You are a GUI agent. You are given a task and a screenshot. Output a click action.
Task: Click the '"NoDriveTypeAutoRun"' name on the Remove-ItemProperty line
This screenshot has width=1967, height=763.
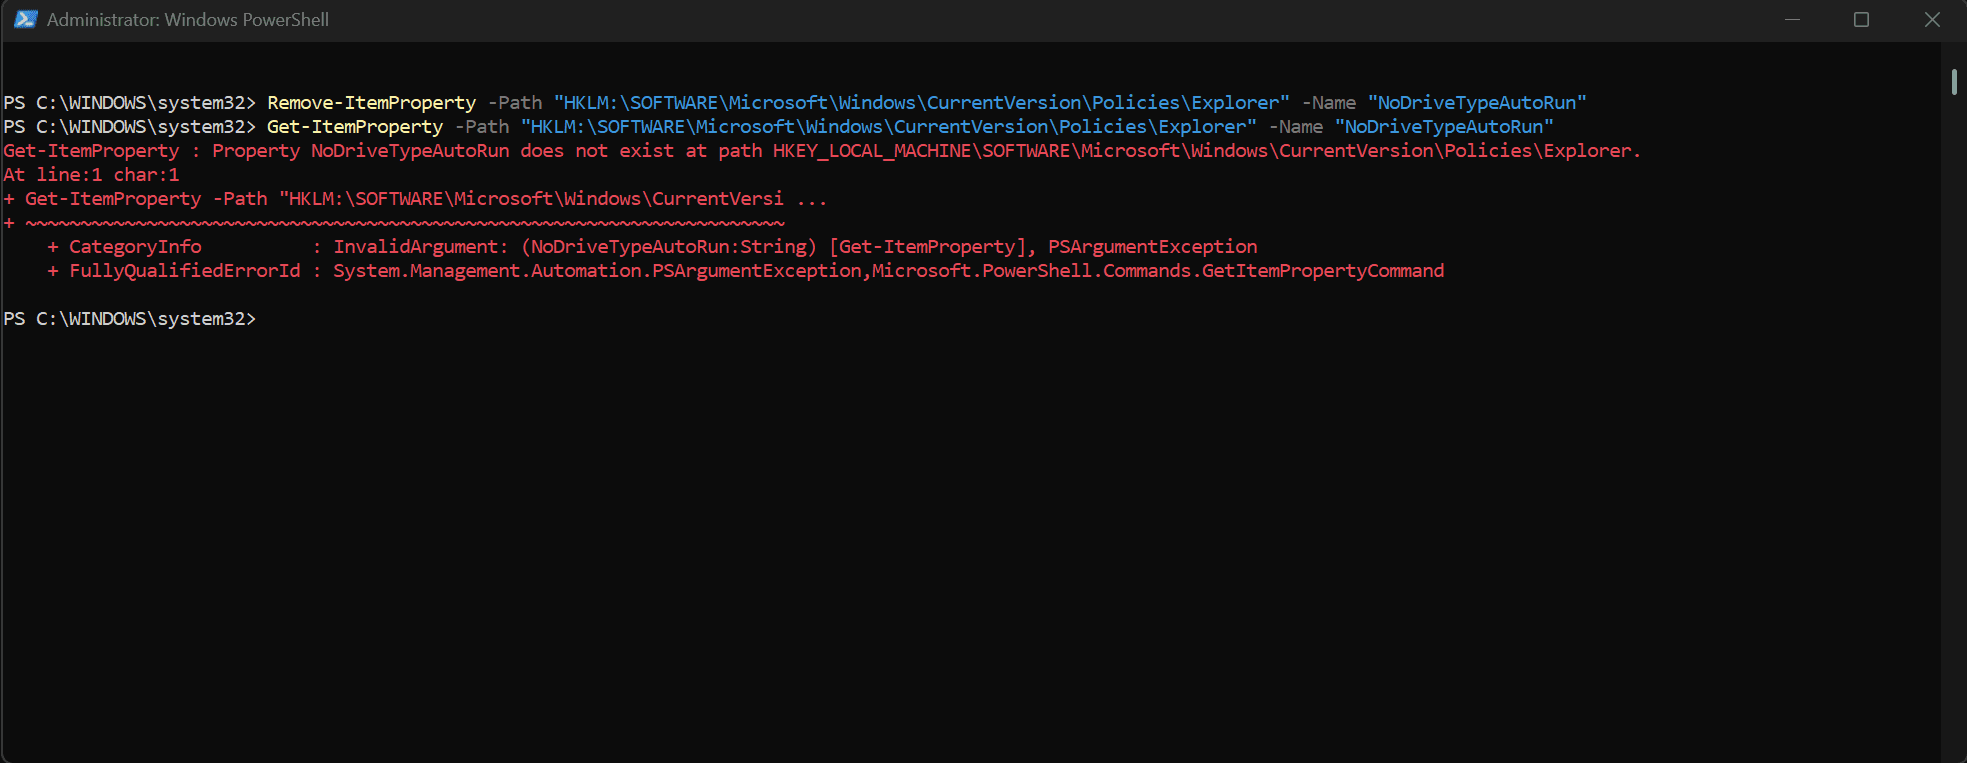point(1477,103)
